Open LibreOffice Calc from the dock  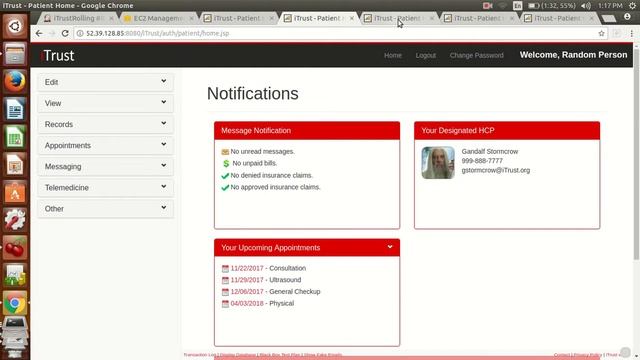point(15,137)
